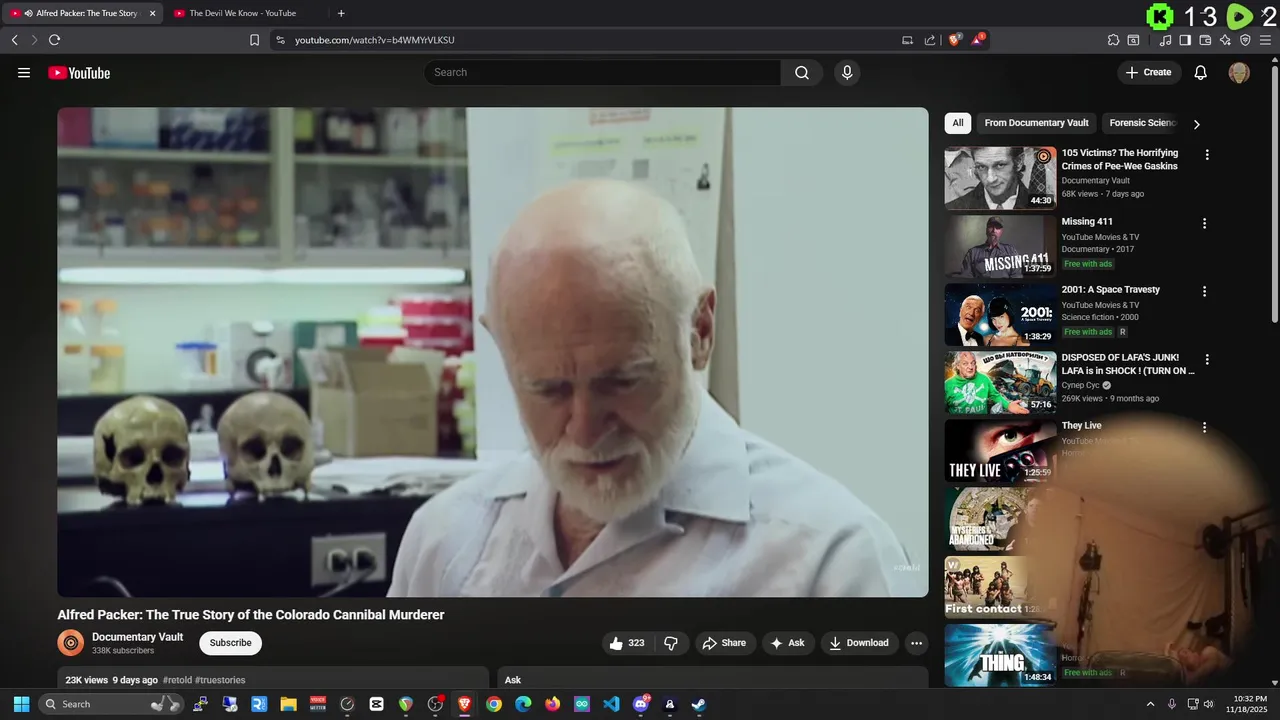Image resolution: width=1280 pixels, height=720 pixels.
Task: Open Brave main hamburger menu
Action: (x=1266, y=40)
